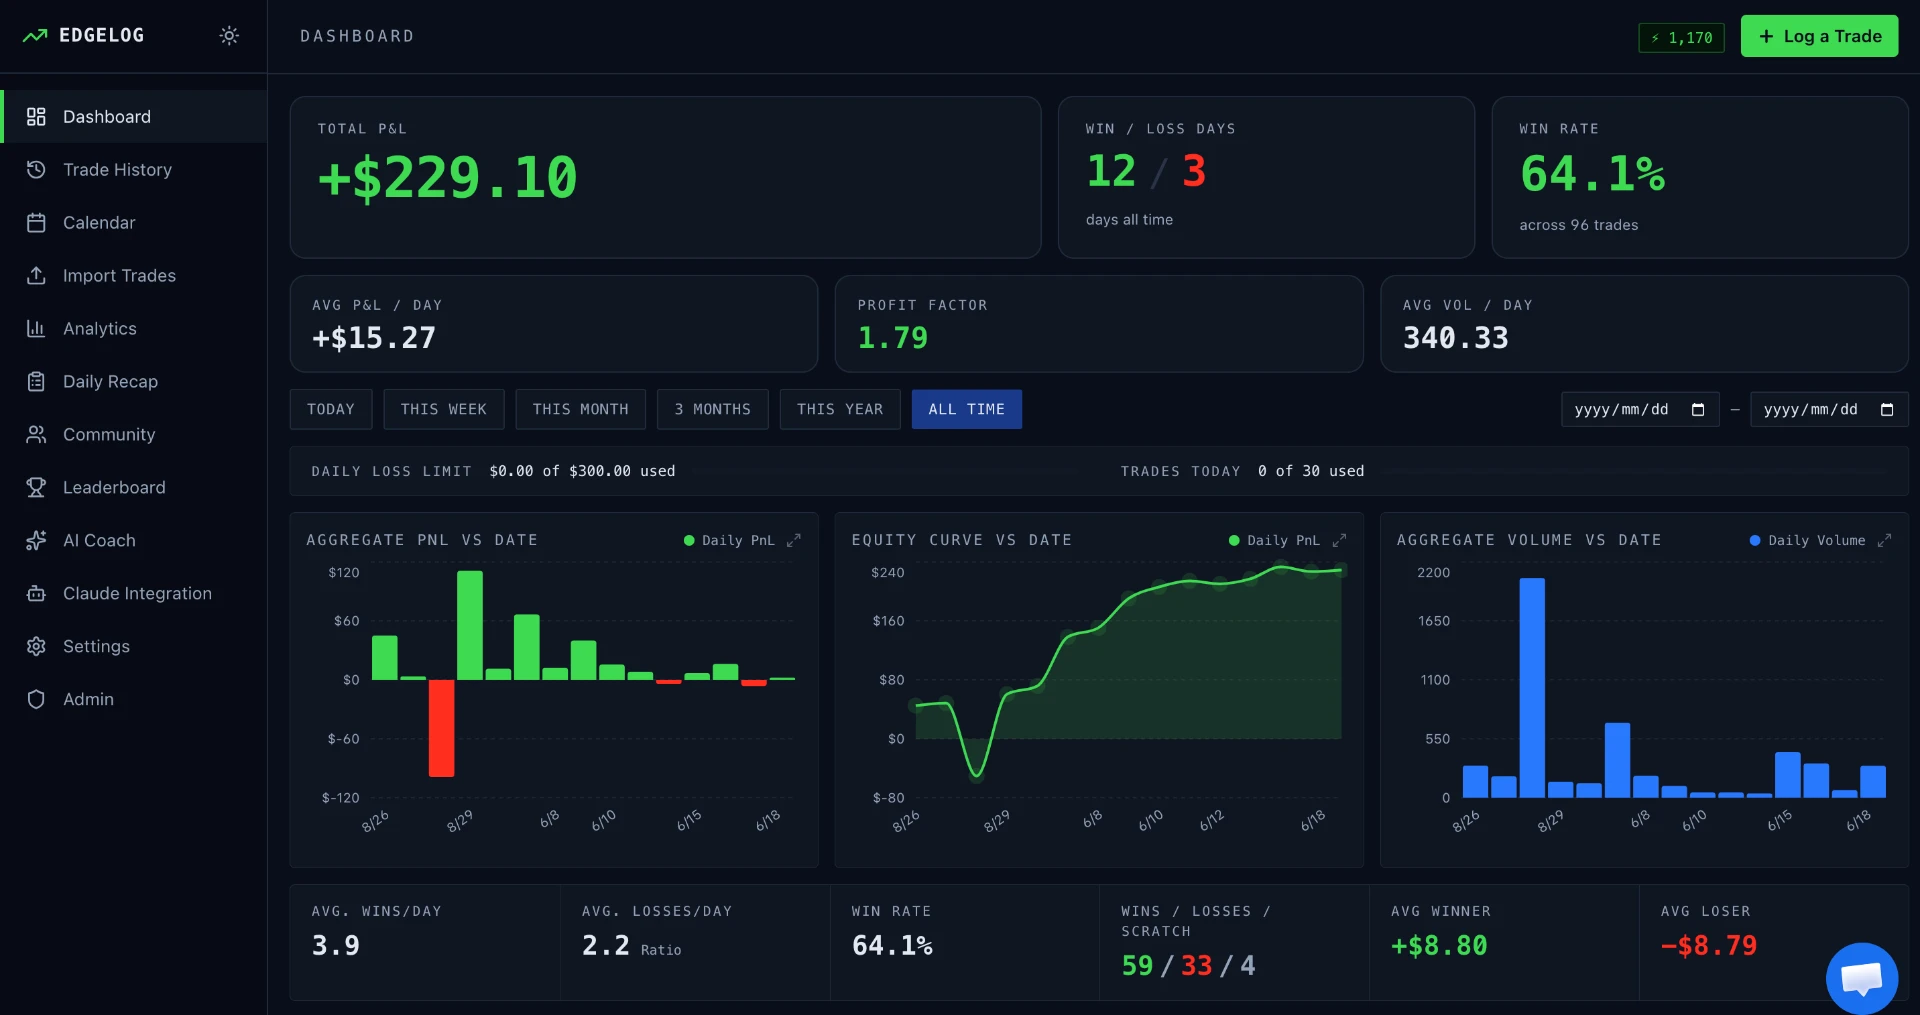The height and width of the screenshot is (1015, 1920).
Task: Click the Log a Trade button
Action: 1819,36
